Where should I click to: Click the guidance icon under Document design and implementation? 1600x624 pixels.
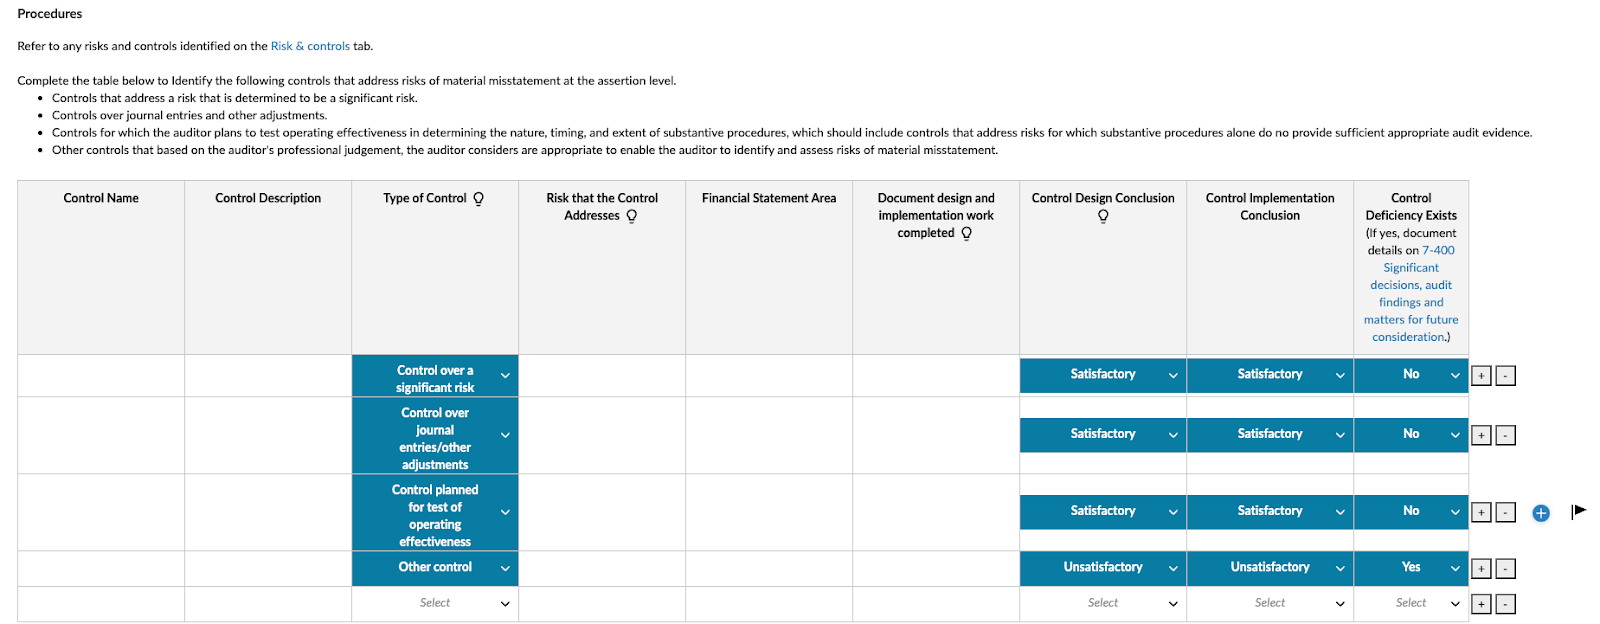pyautogui.click(x=966, y=232)
